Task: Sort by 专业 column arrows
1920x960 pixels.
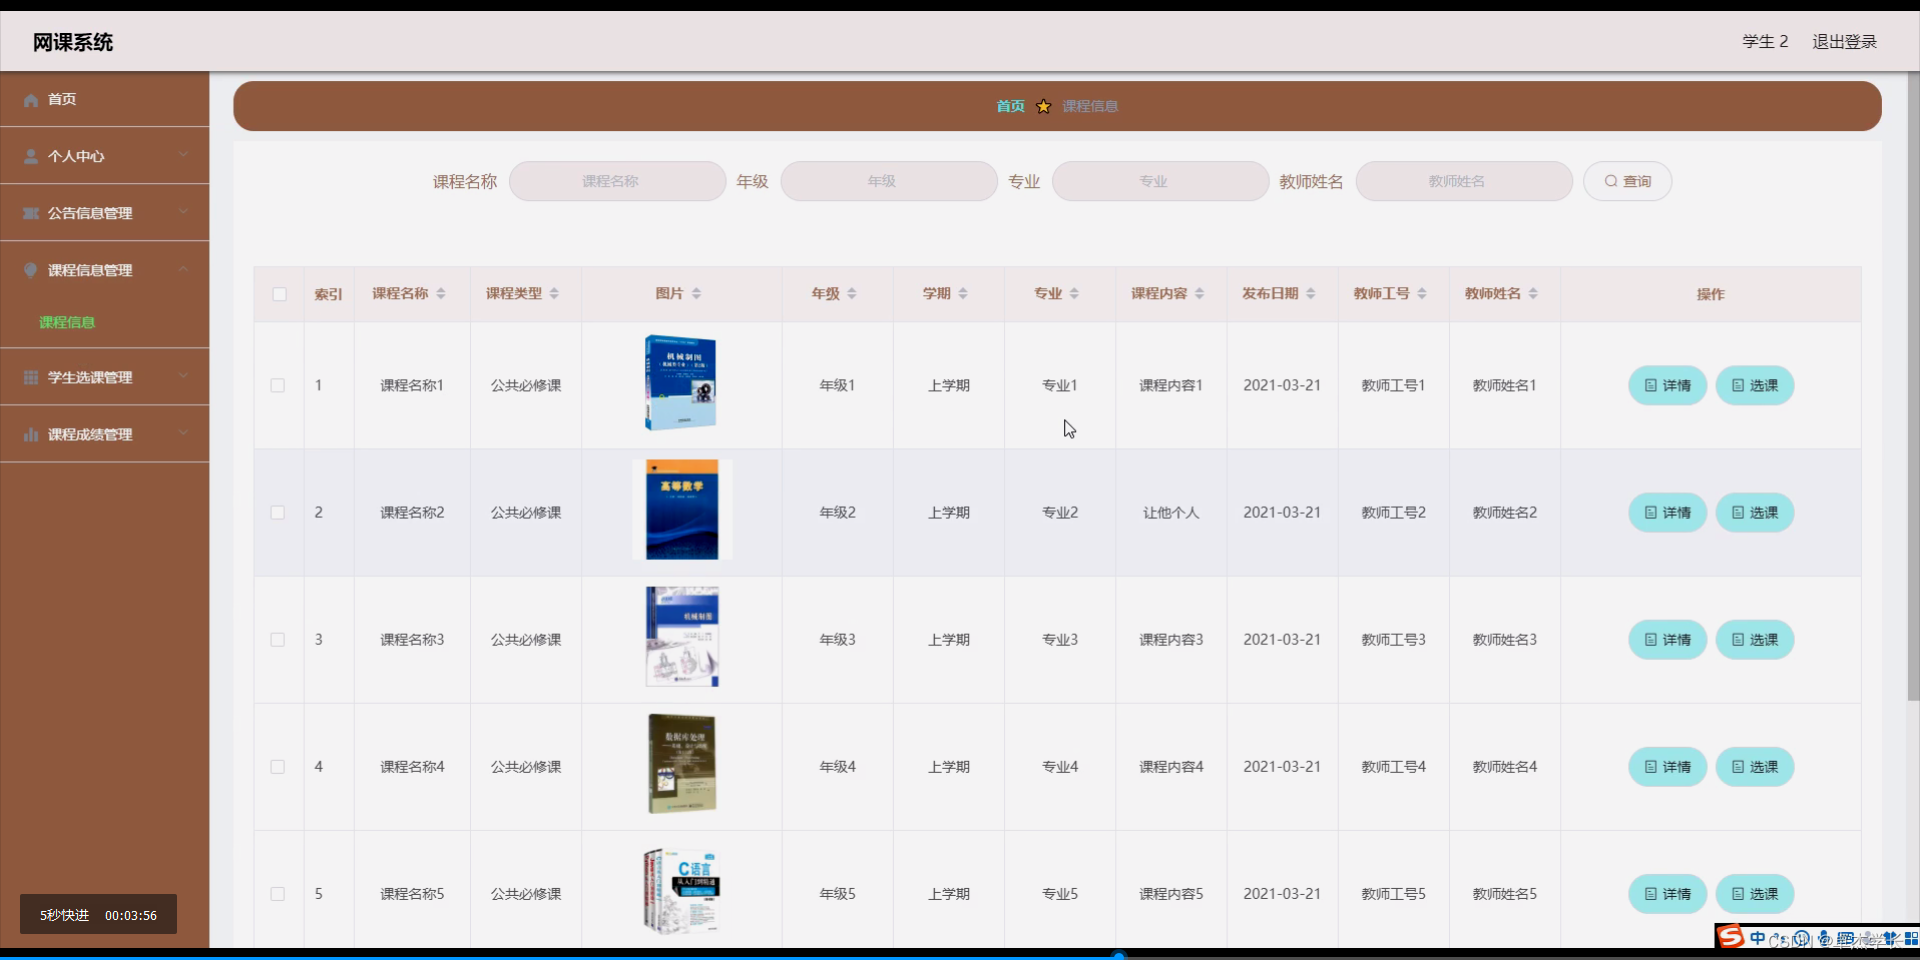Action: pos(1074,294)
